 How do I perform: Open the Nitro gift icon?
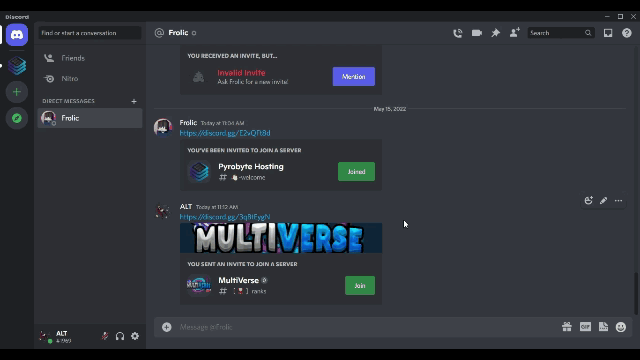(x=567, y=327)
